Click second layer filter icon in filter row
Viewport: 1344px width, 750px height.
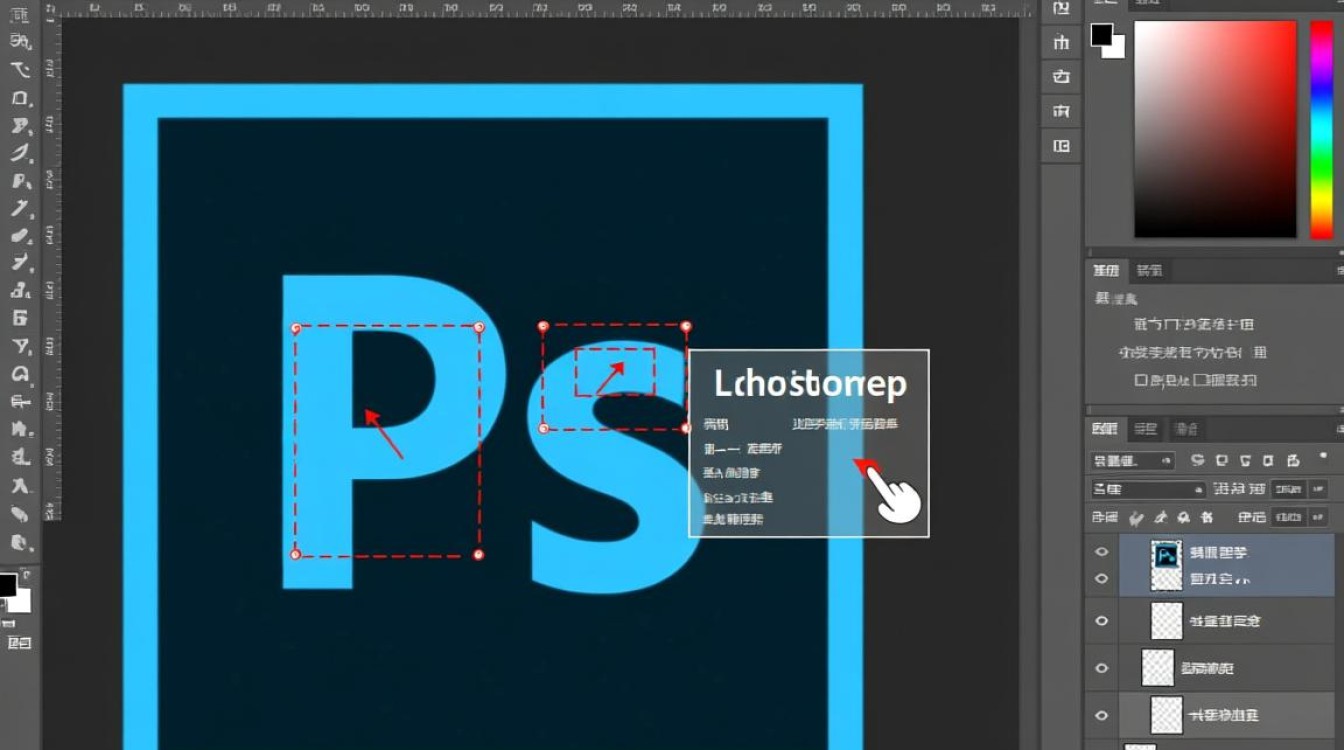[x=1222, y=461]
